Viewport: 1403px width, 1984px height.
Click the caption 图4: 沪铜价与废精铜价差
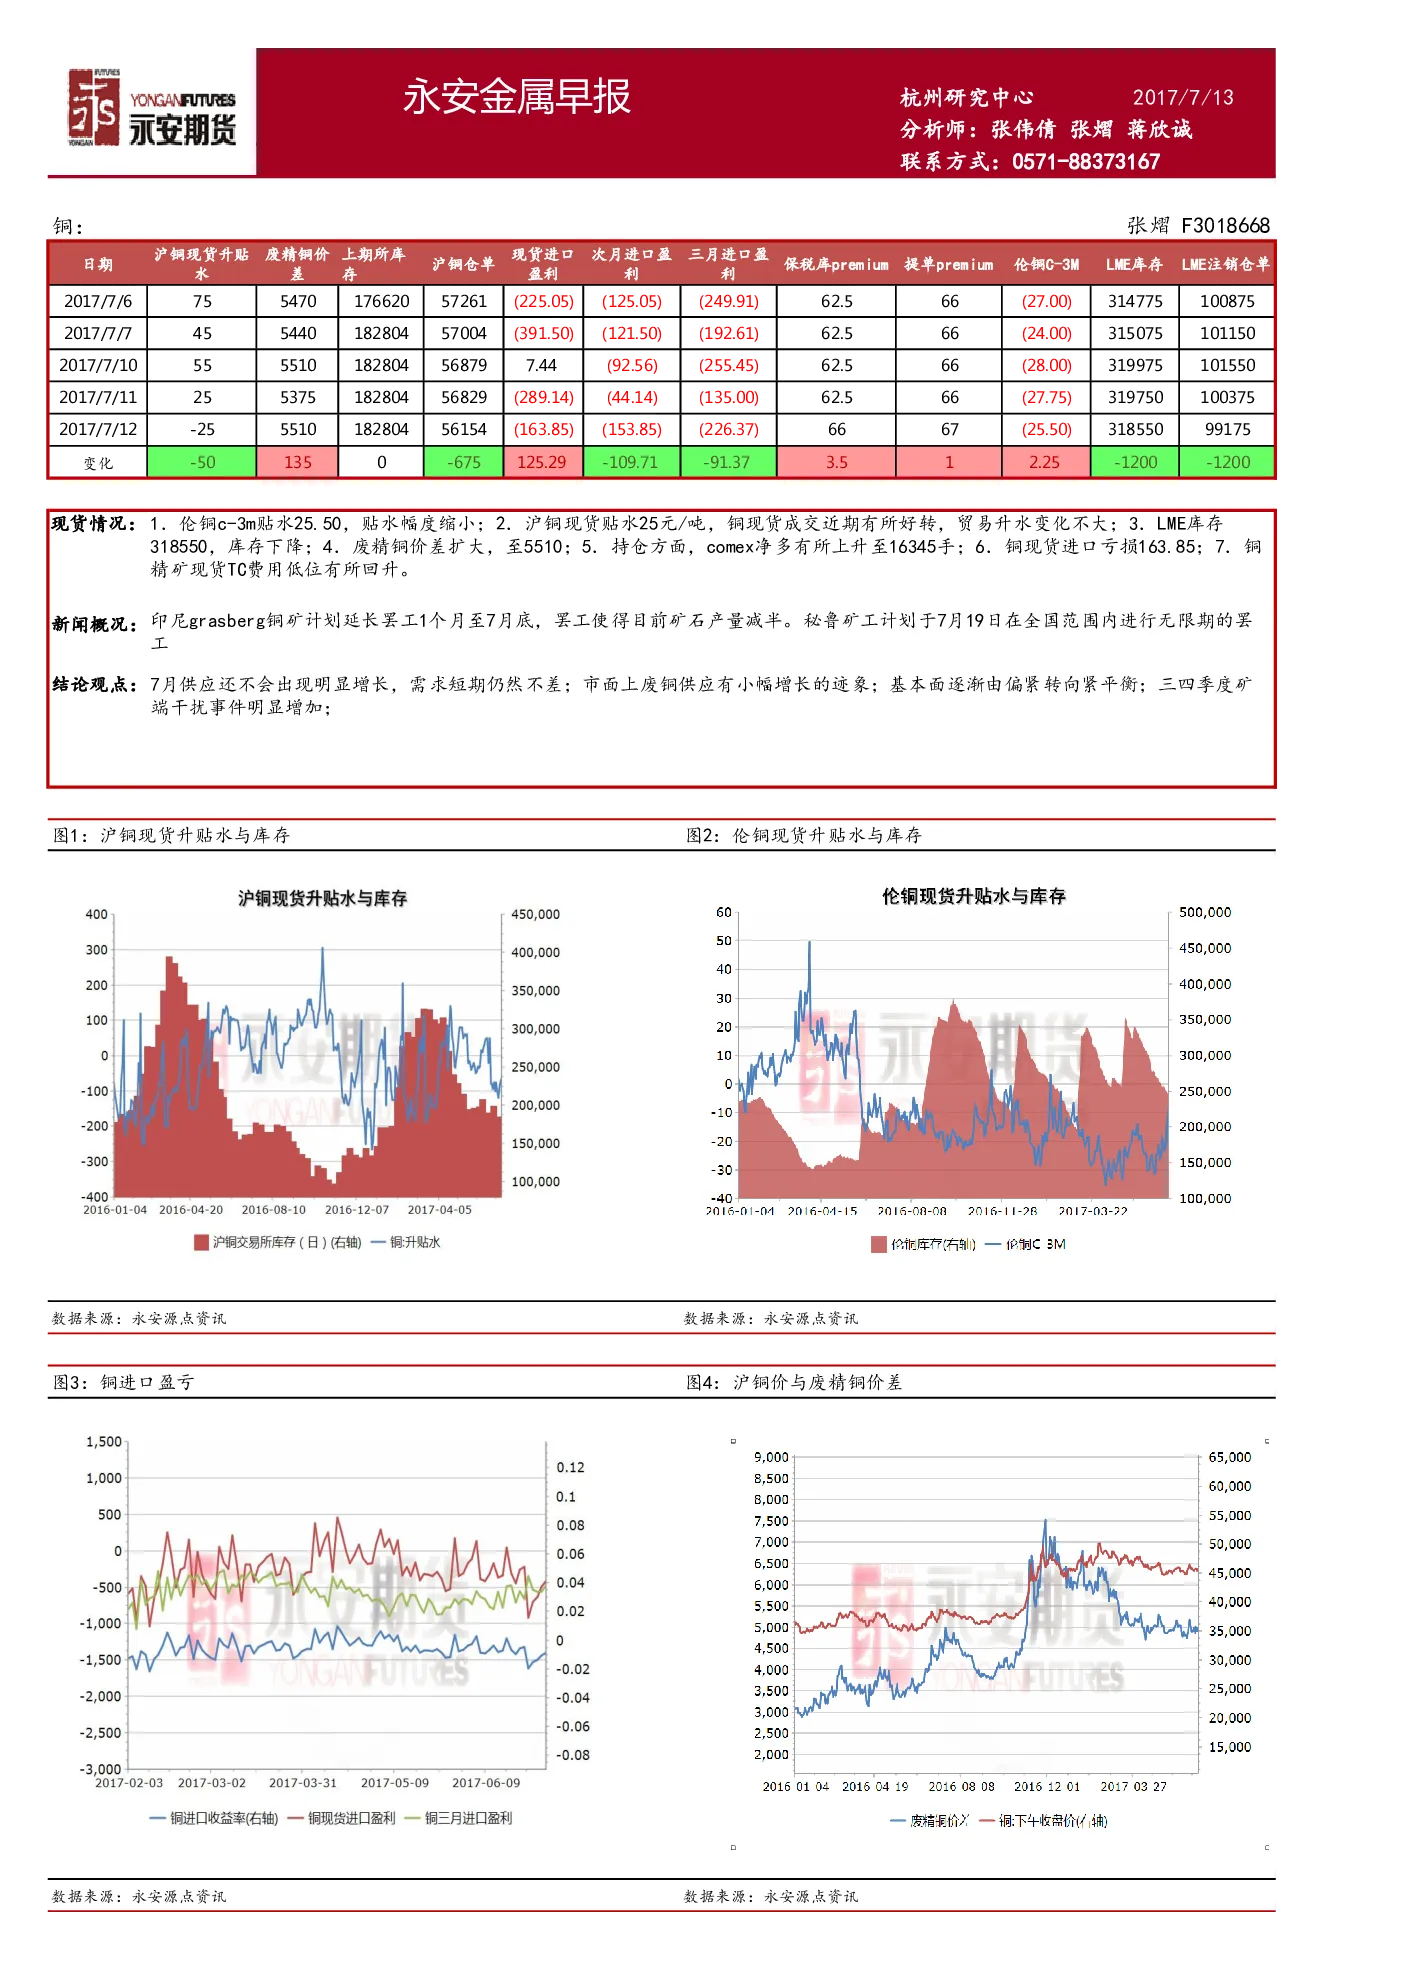click(794, 1382)
